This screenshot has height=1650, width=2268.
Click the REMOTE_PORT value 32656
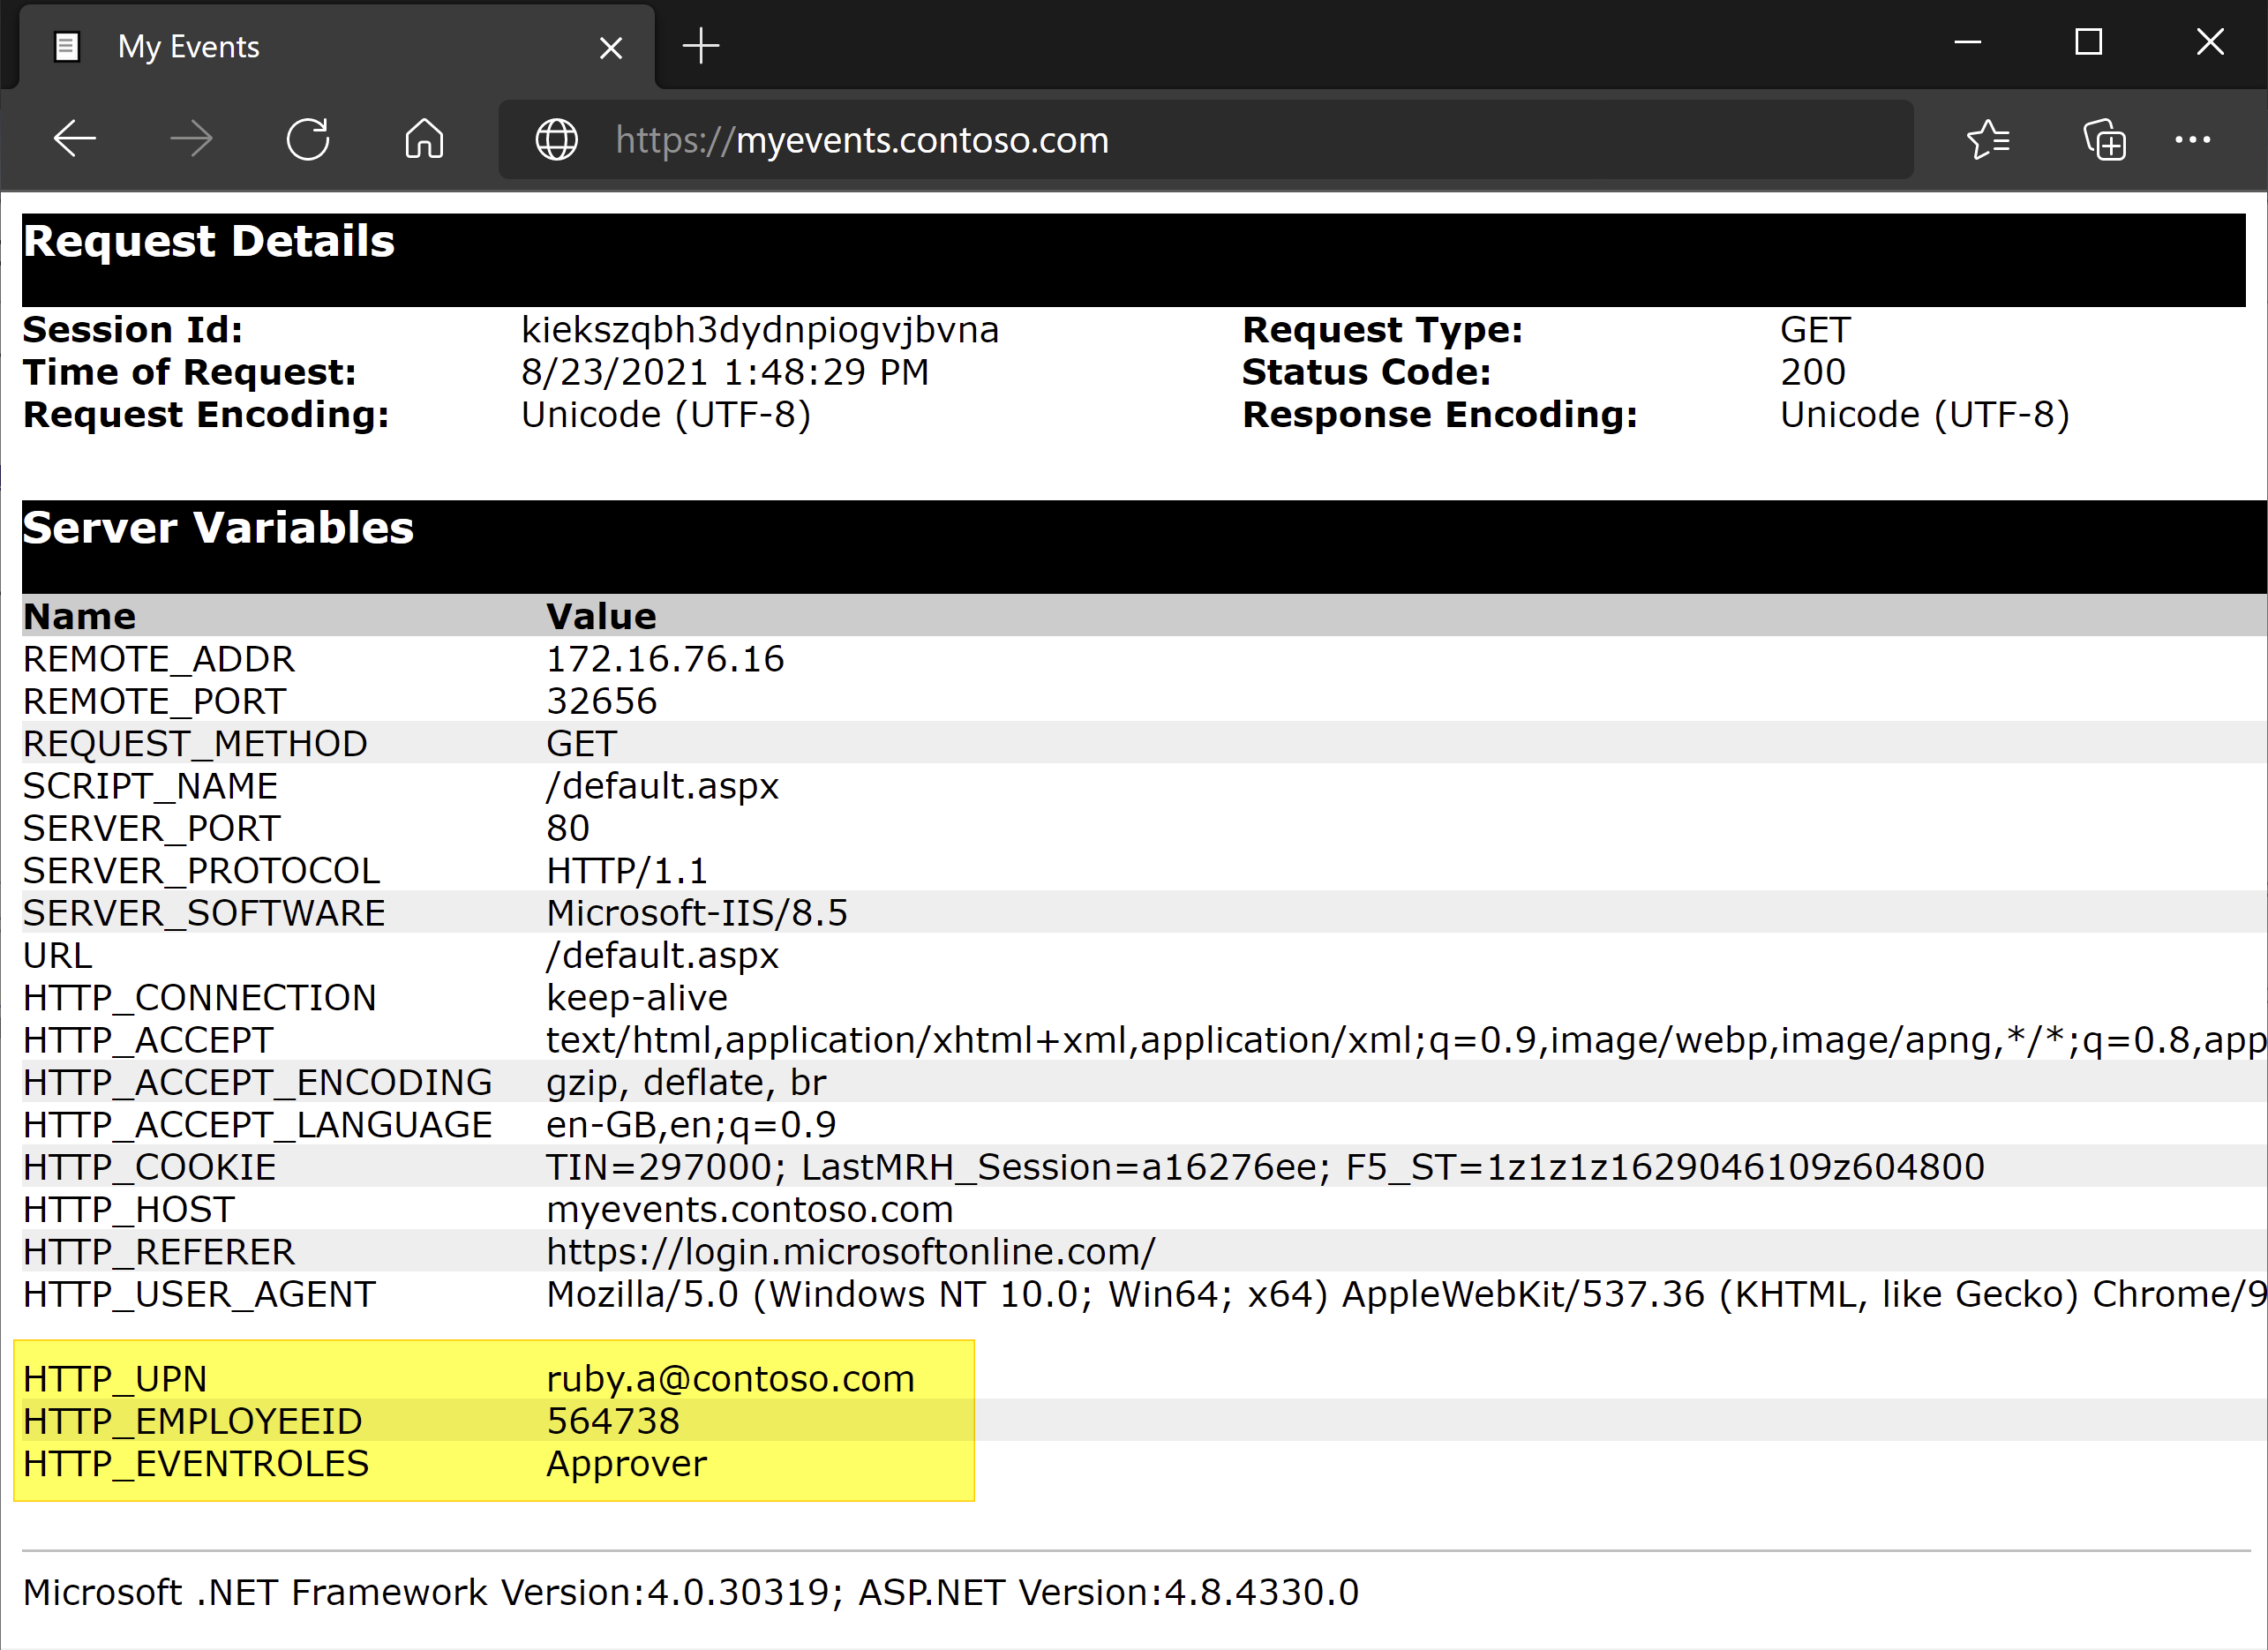tap(601, 701)
